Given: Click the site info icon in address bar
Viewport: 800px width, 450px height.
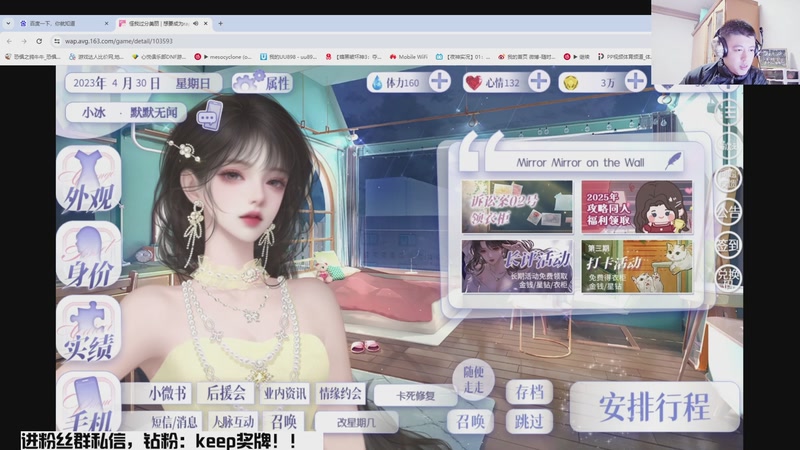Looking at the screenshot, I should pyautogui.click(x=57, y=41).
